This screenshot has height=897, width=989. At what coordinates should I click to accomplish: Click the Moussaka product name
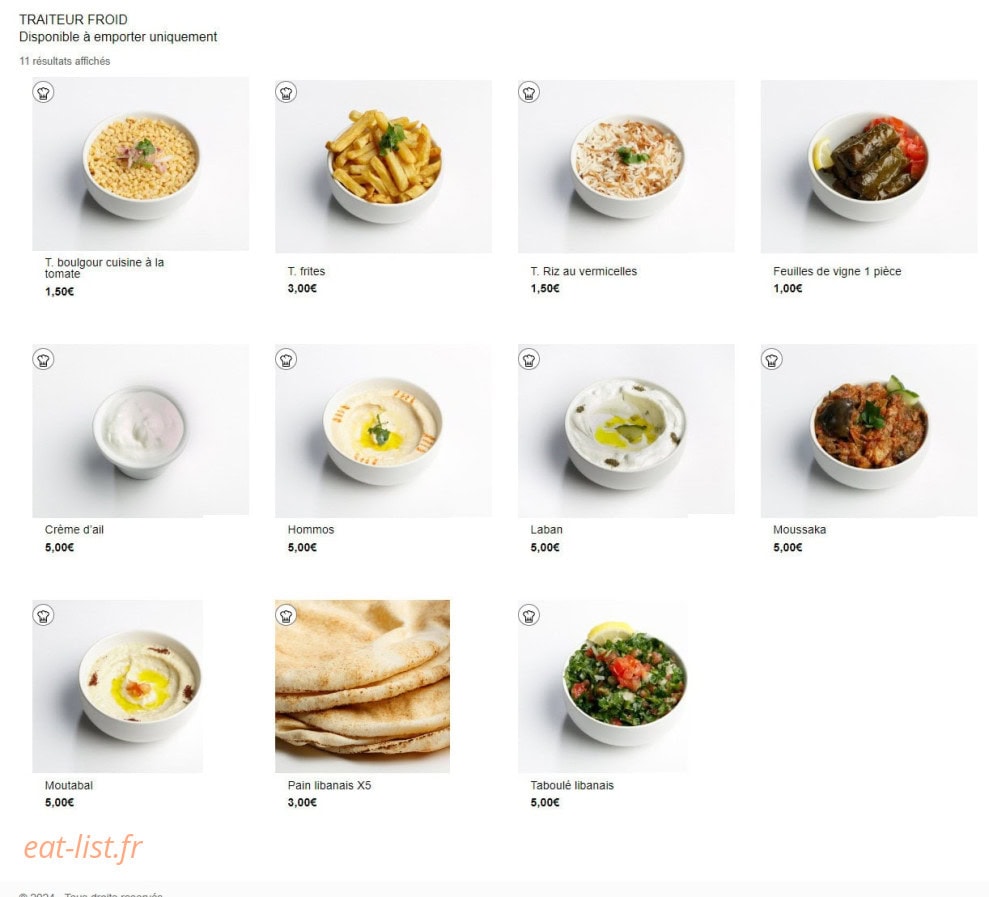[x=799, y=530]
